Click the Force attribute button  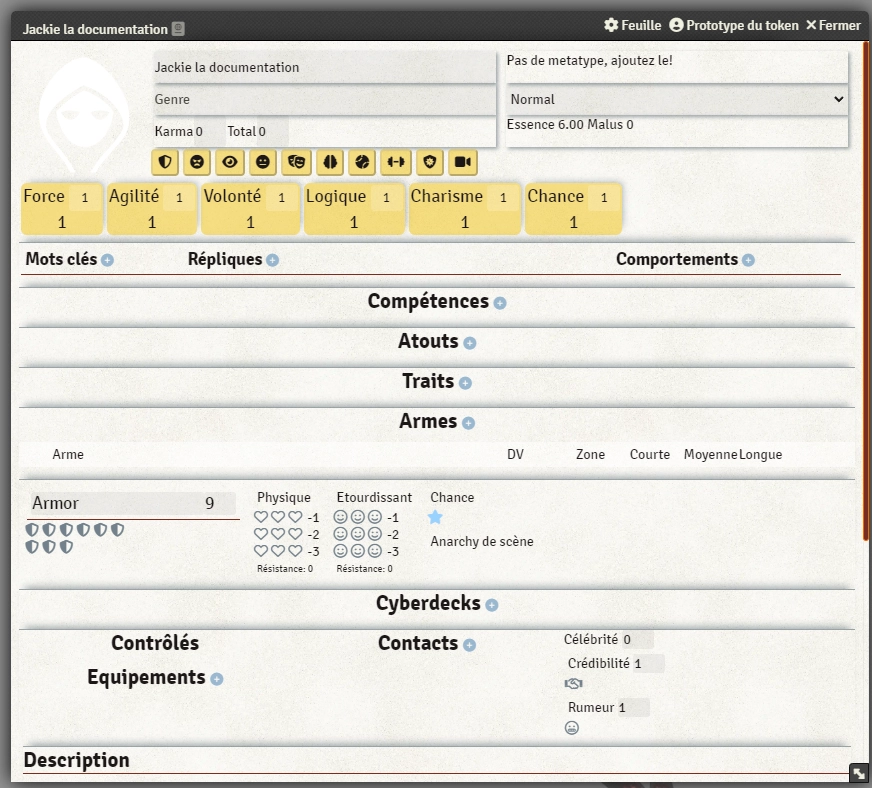[x=44, y=197]
